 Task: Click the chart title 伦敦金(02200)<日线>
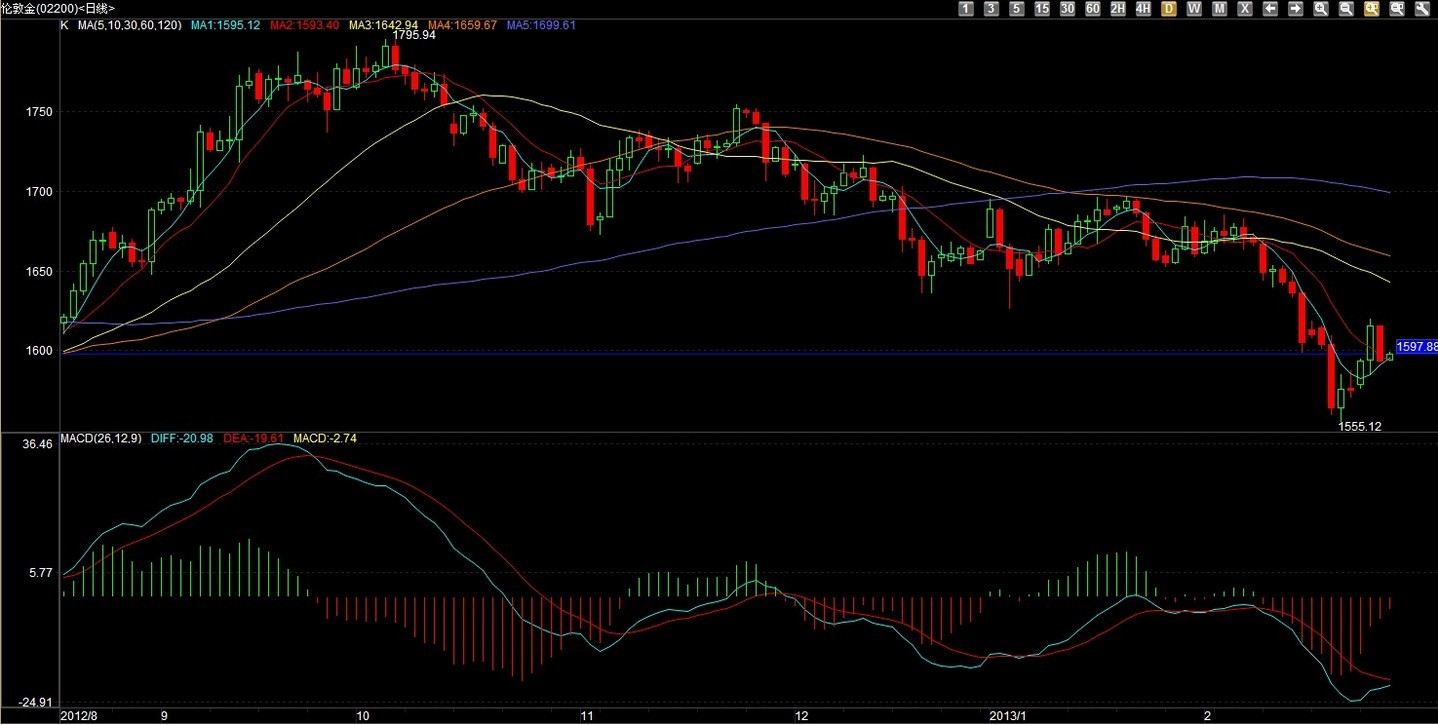(58, 8)
